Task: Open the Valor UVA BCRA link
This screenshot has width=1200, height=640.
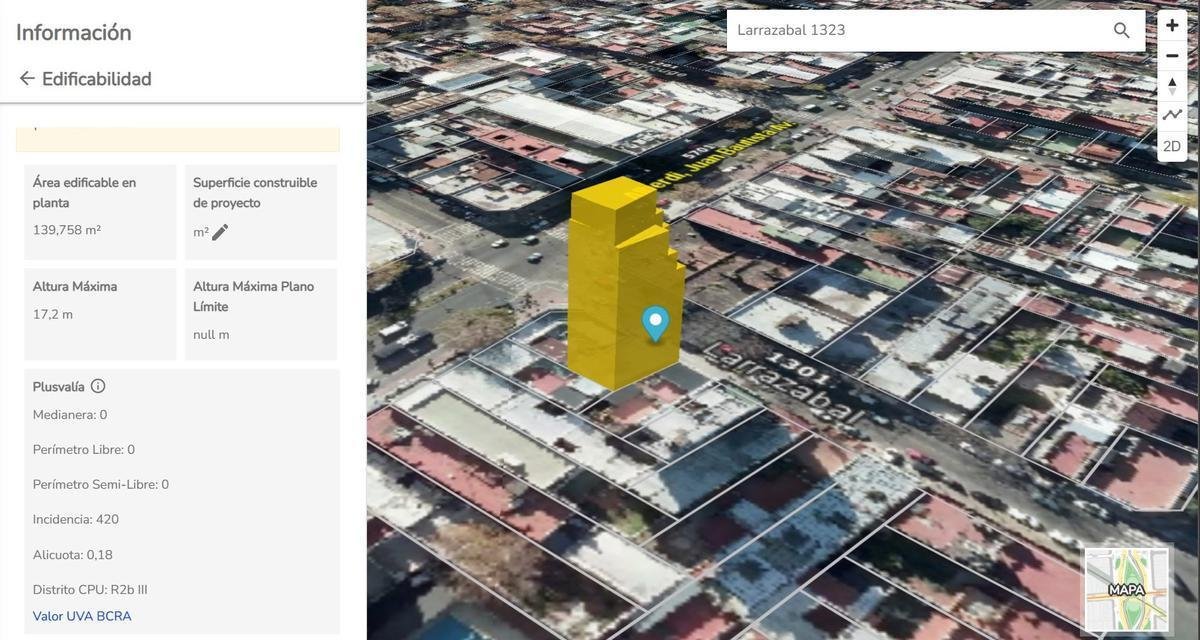Action: pos(82,616)
